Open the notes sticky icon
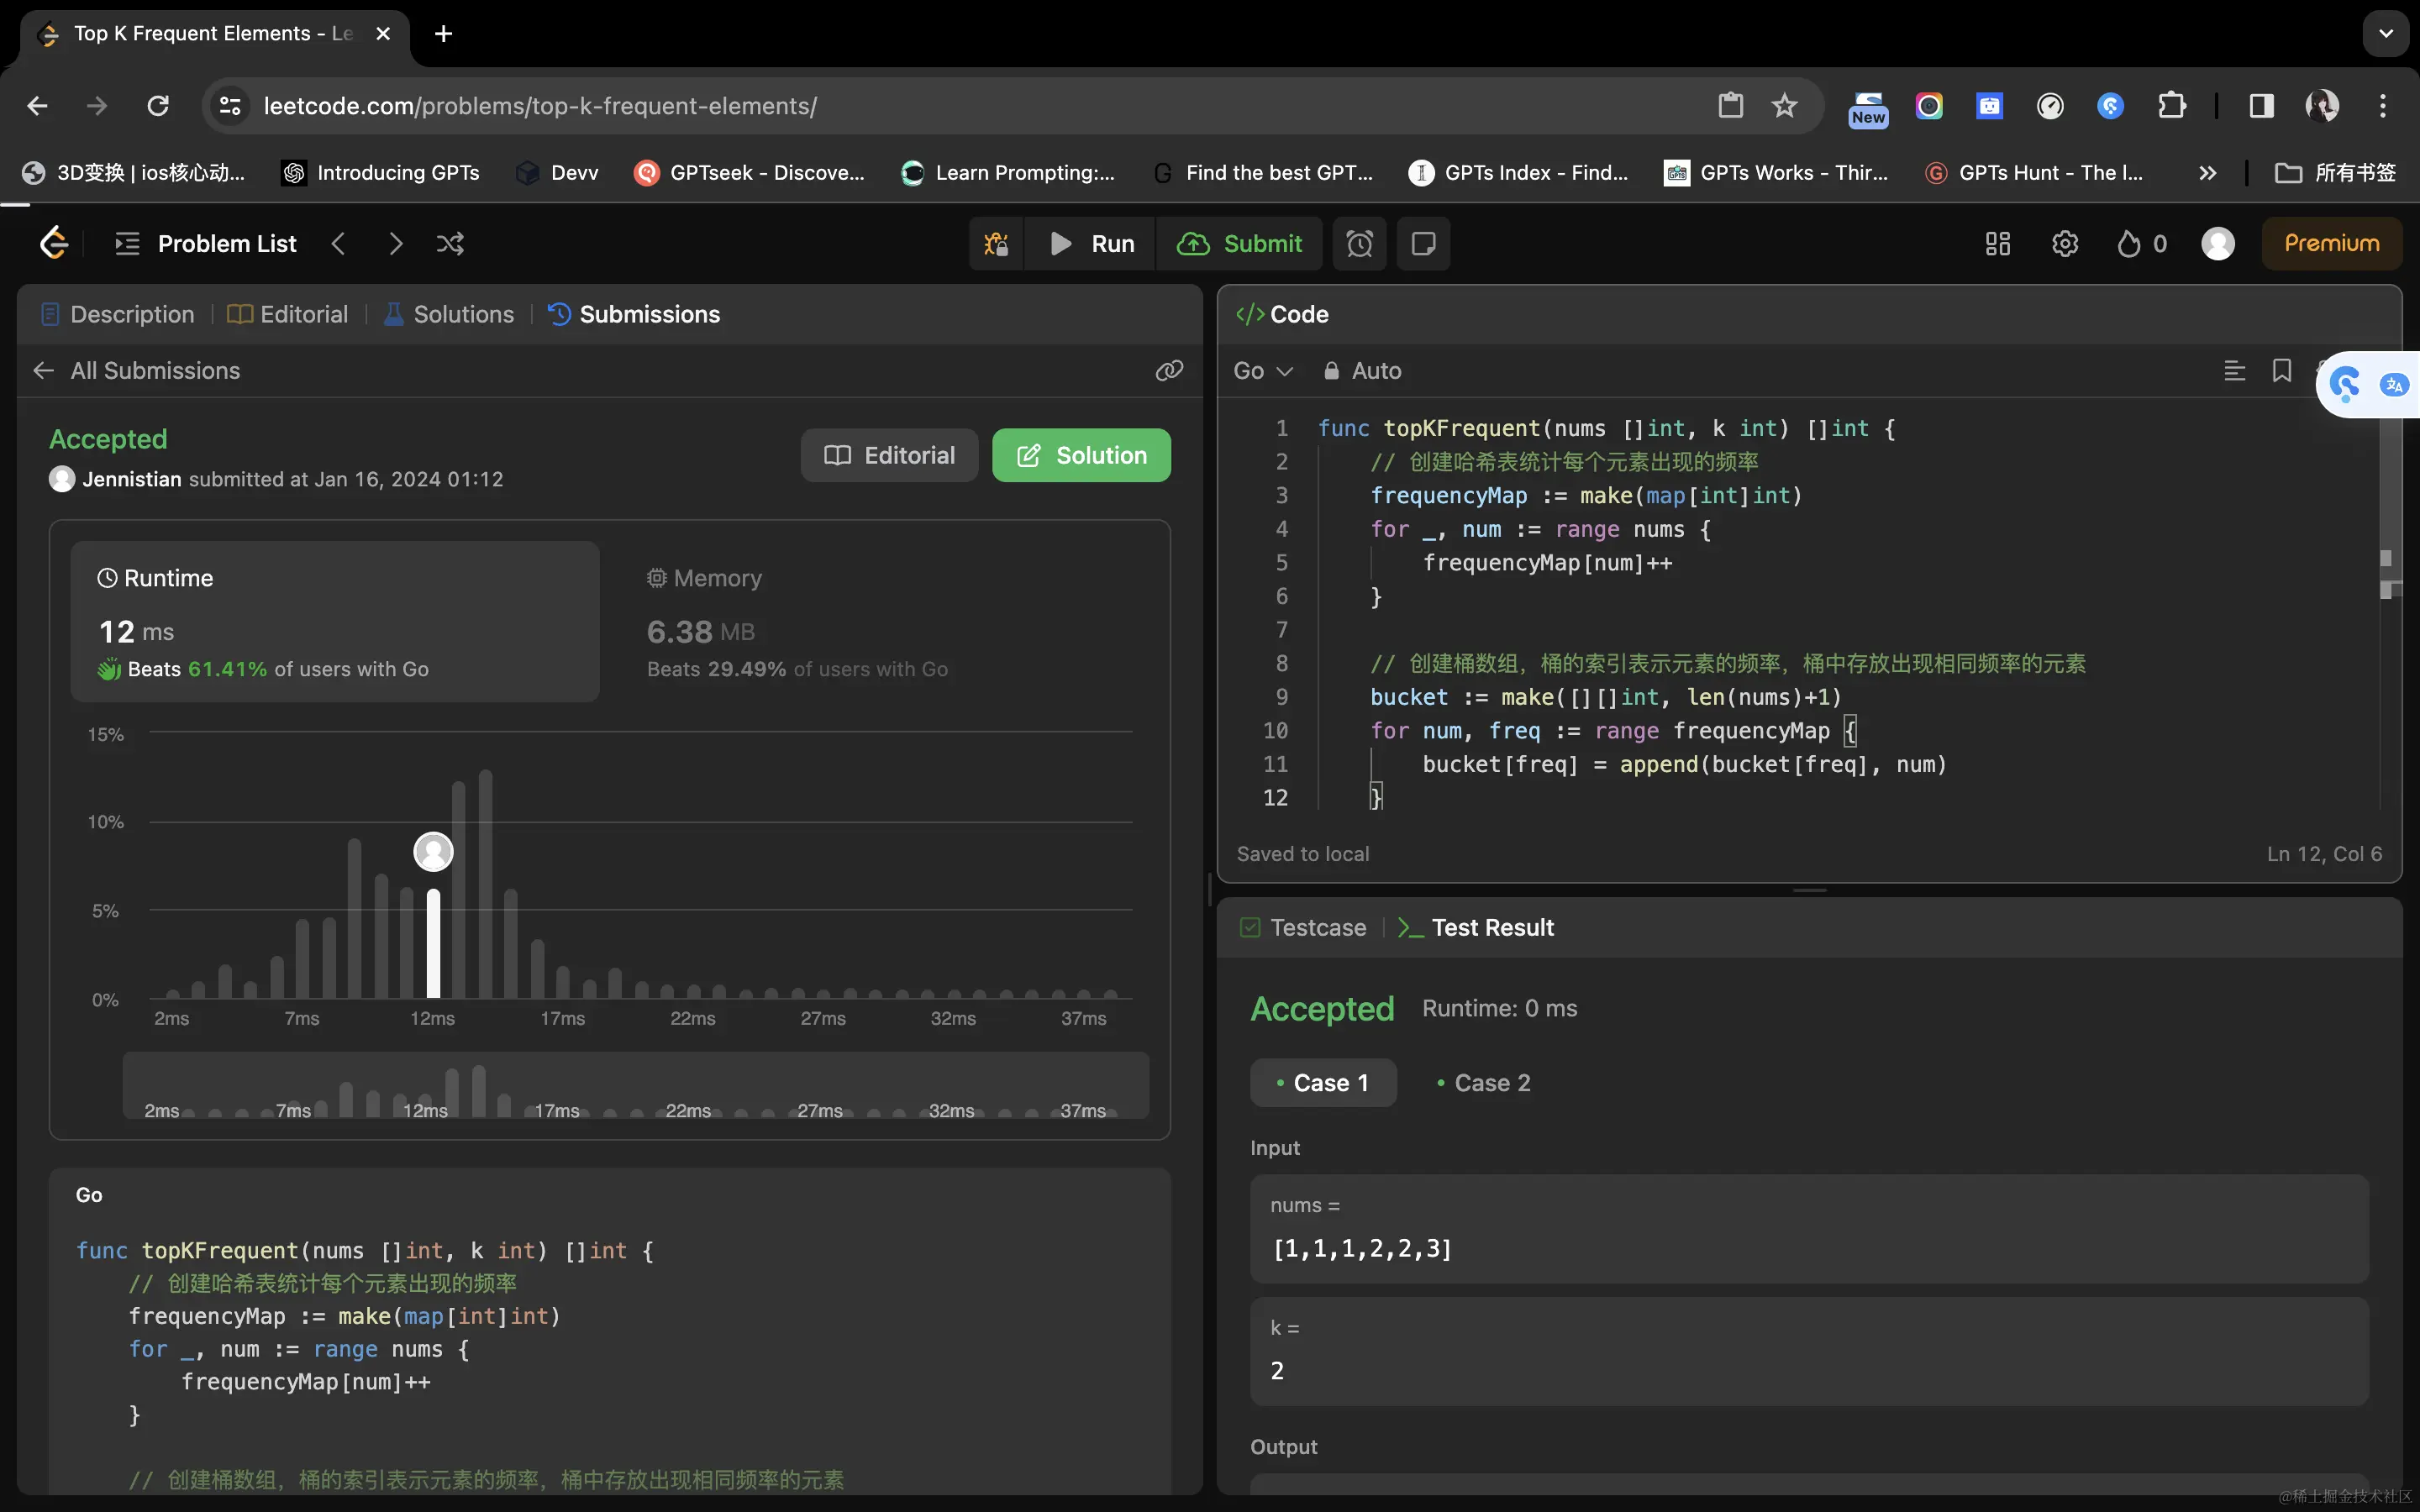The image size is (2420, 1512). (1423, 244)
